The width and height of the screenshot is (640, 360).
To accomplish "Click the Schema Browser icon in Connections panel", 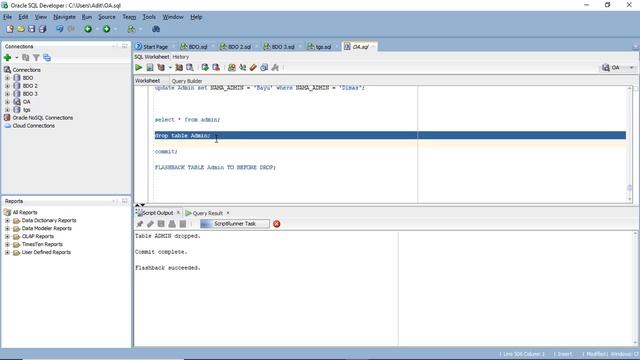I will tap(47, 58).
